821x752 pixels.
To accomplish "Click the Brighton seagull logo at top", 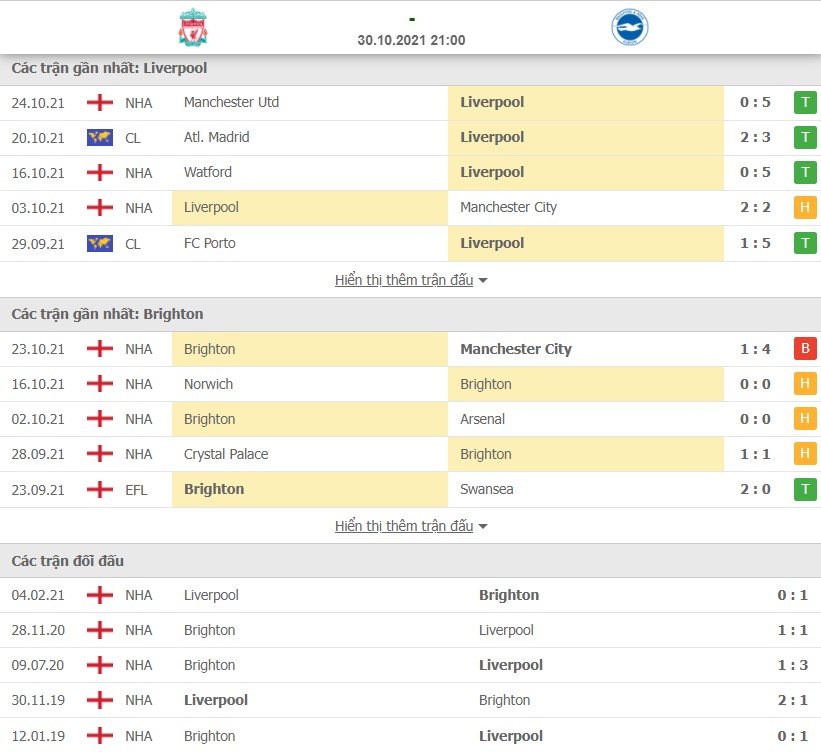I will click(x=629, y=29).
